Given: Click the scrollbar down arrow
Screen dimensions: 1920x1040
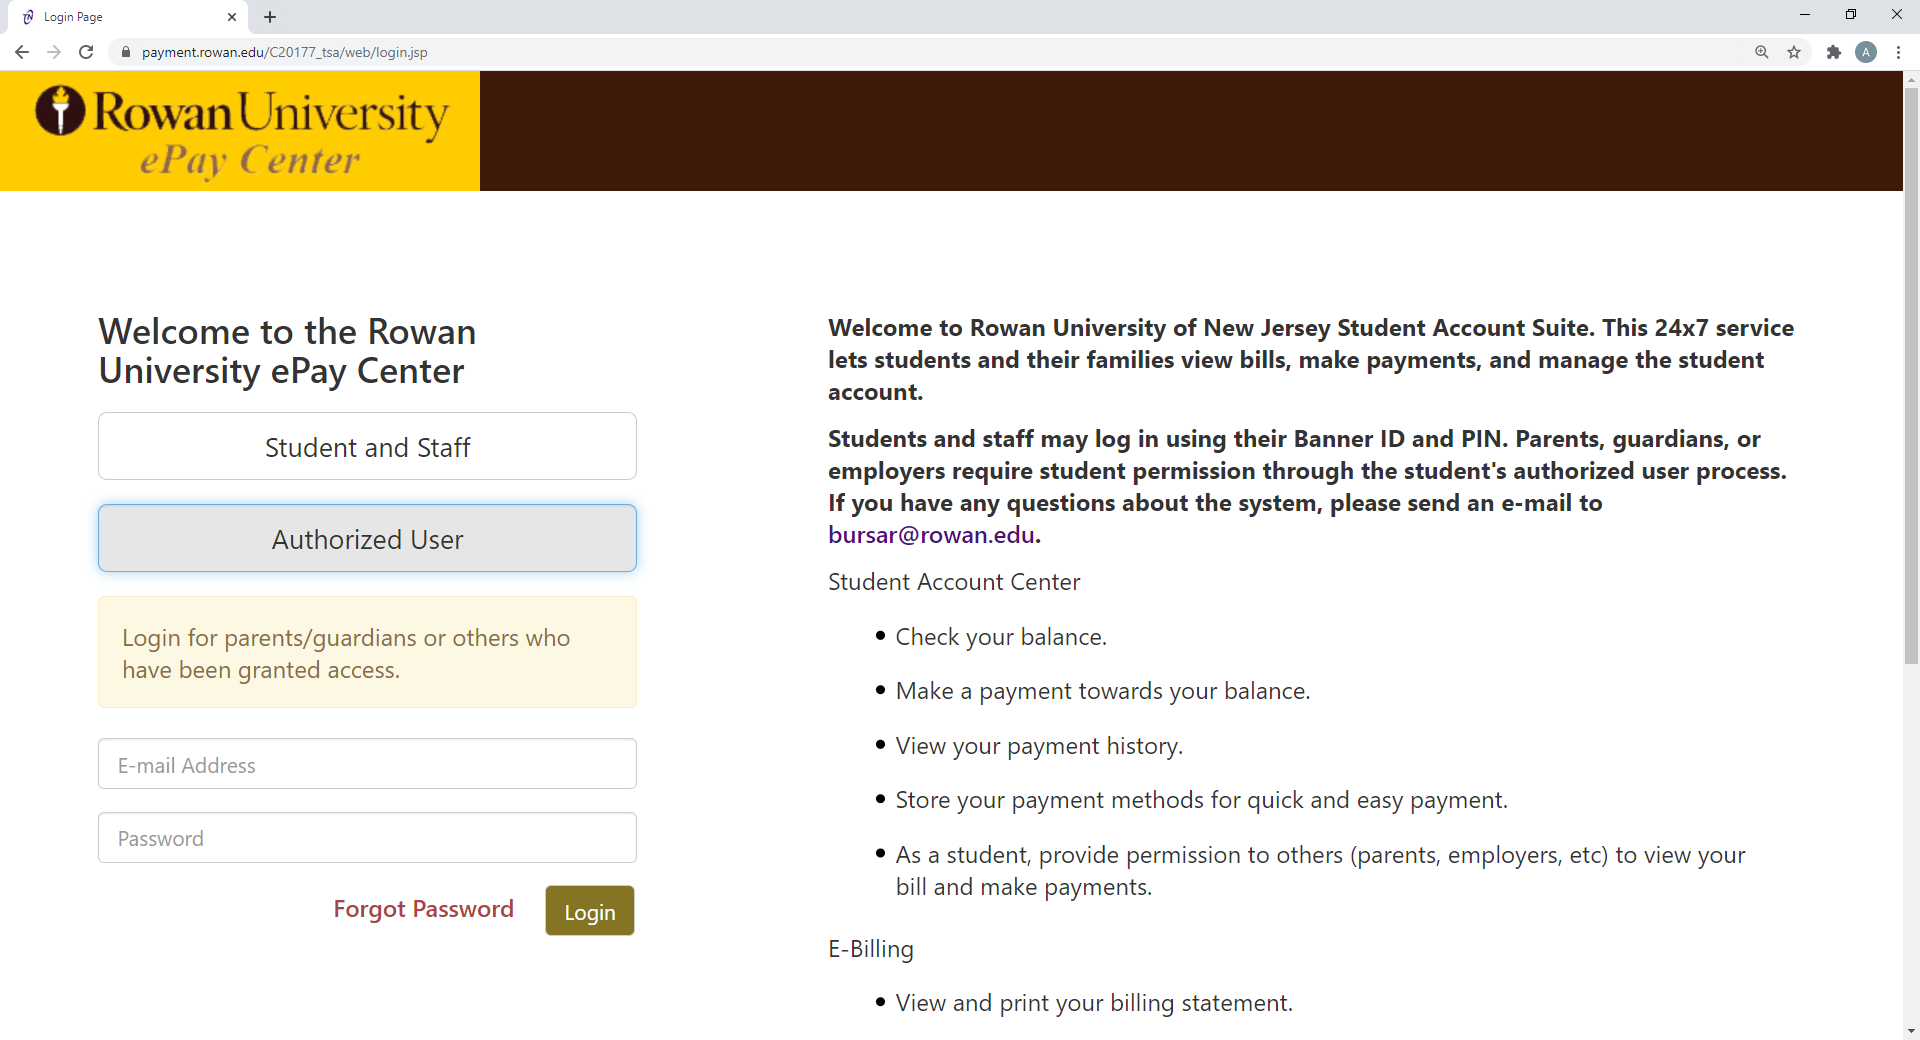Looking at the screenshot, I should (x=1911, y=1030).
